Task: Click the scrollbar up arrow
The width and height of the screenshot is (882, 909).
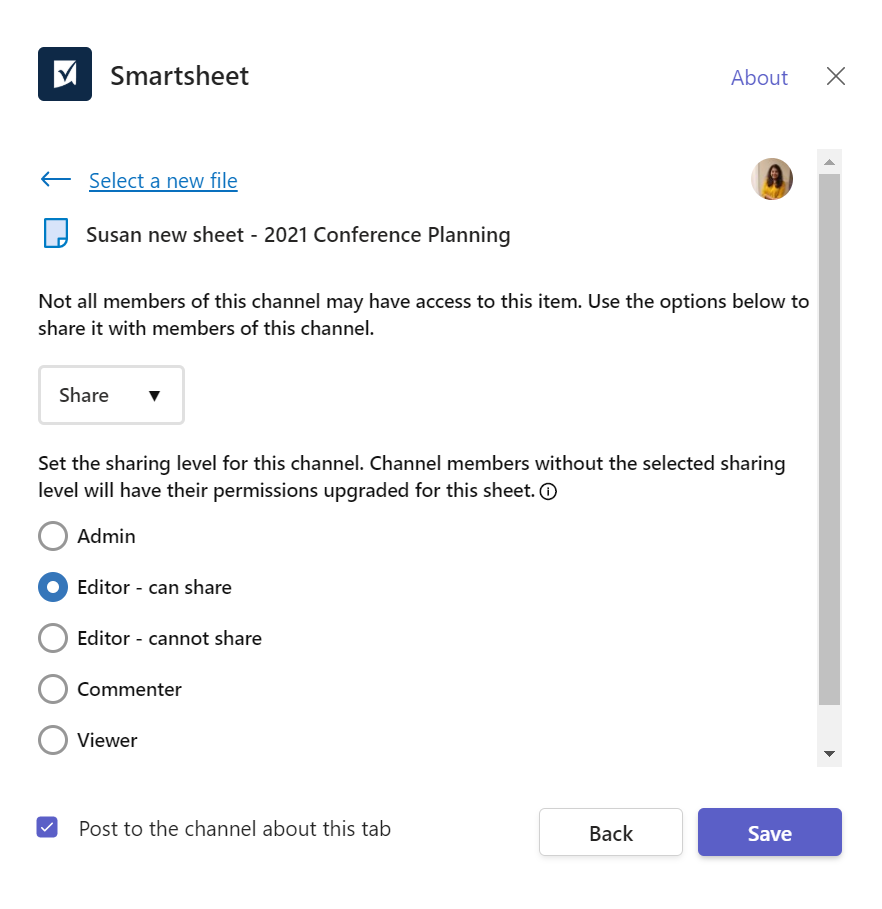Action: (828, 162)
